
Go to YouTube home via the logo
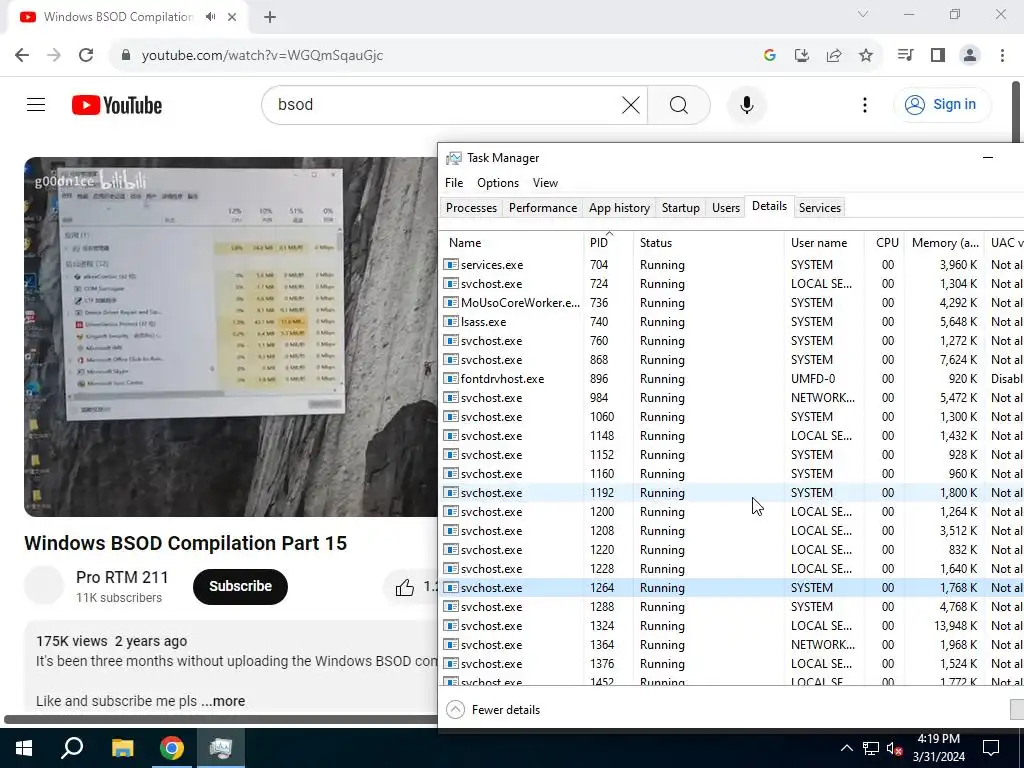pyautogui.click(x=117, y=105)
